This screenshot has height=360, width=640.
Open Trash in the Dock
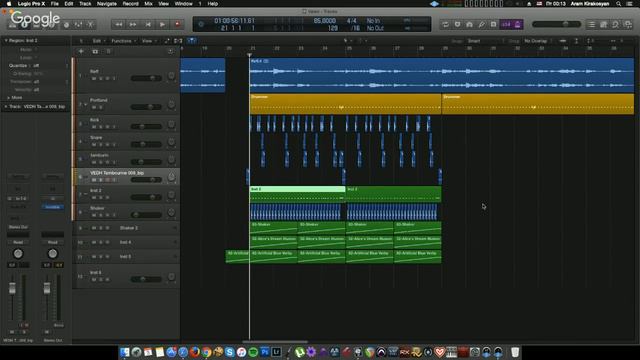tap(515, 352)
